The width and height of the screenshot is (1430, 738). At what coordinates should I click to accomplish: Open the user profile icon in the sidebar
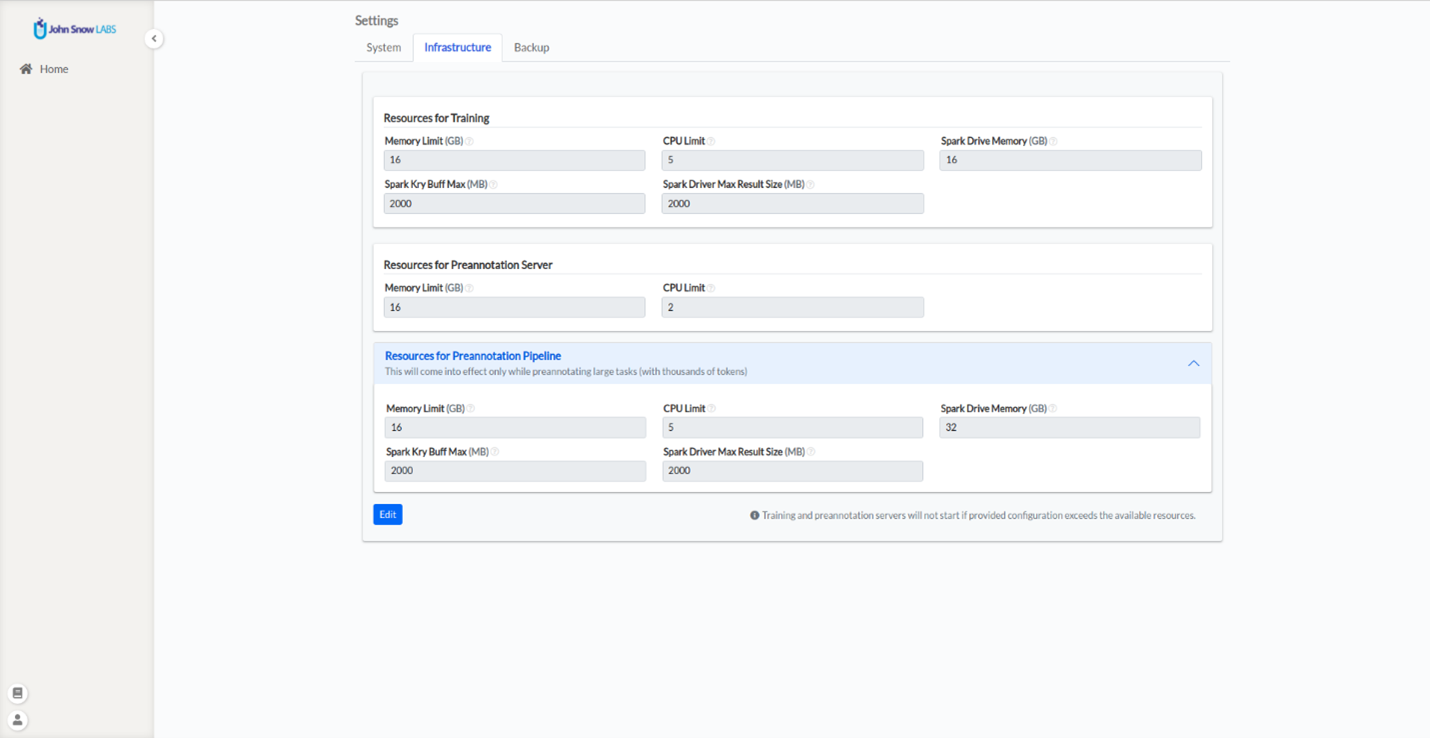pyautogui.click(x=18, y=720)
